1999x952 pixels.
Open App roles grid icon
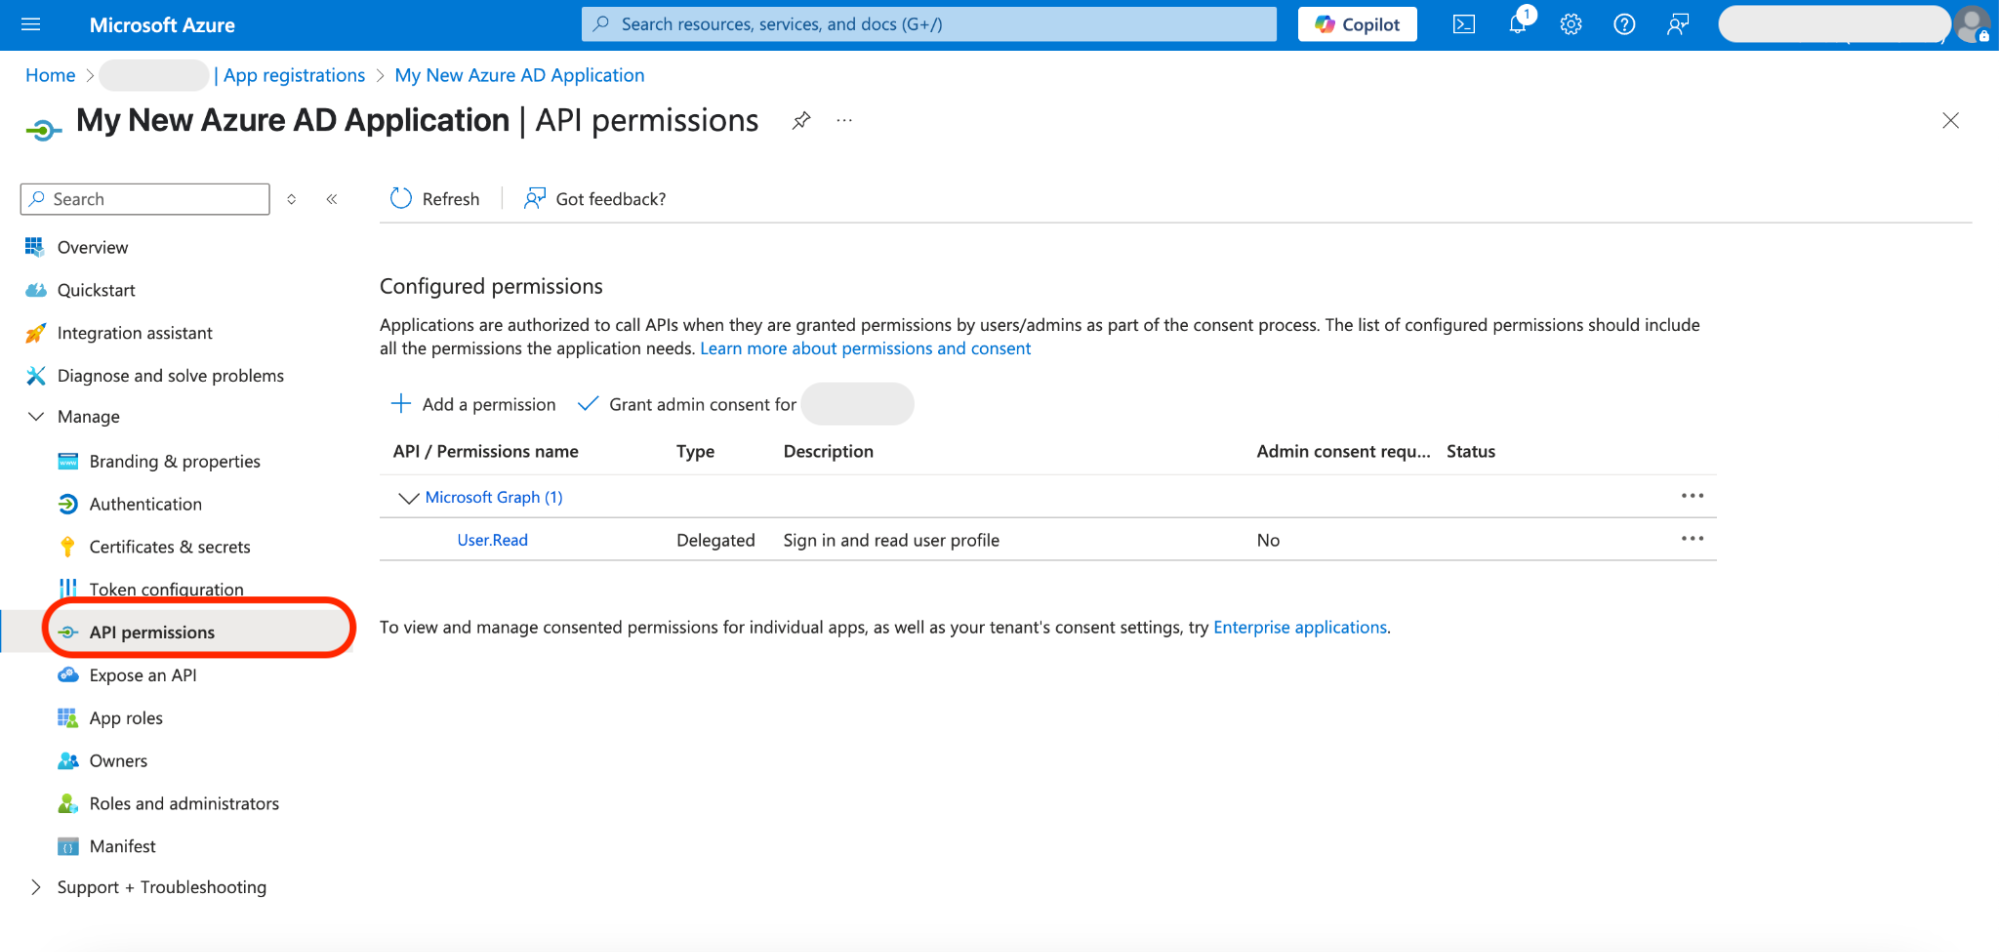coord(68,718)
